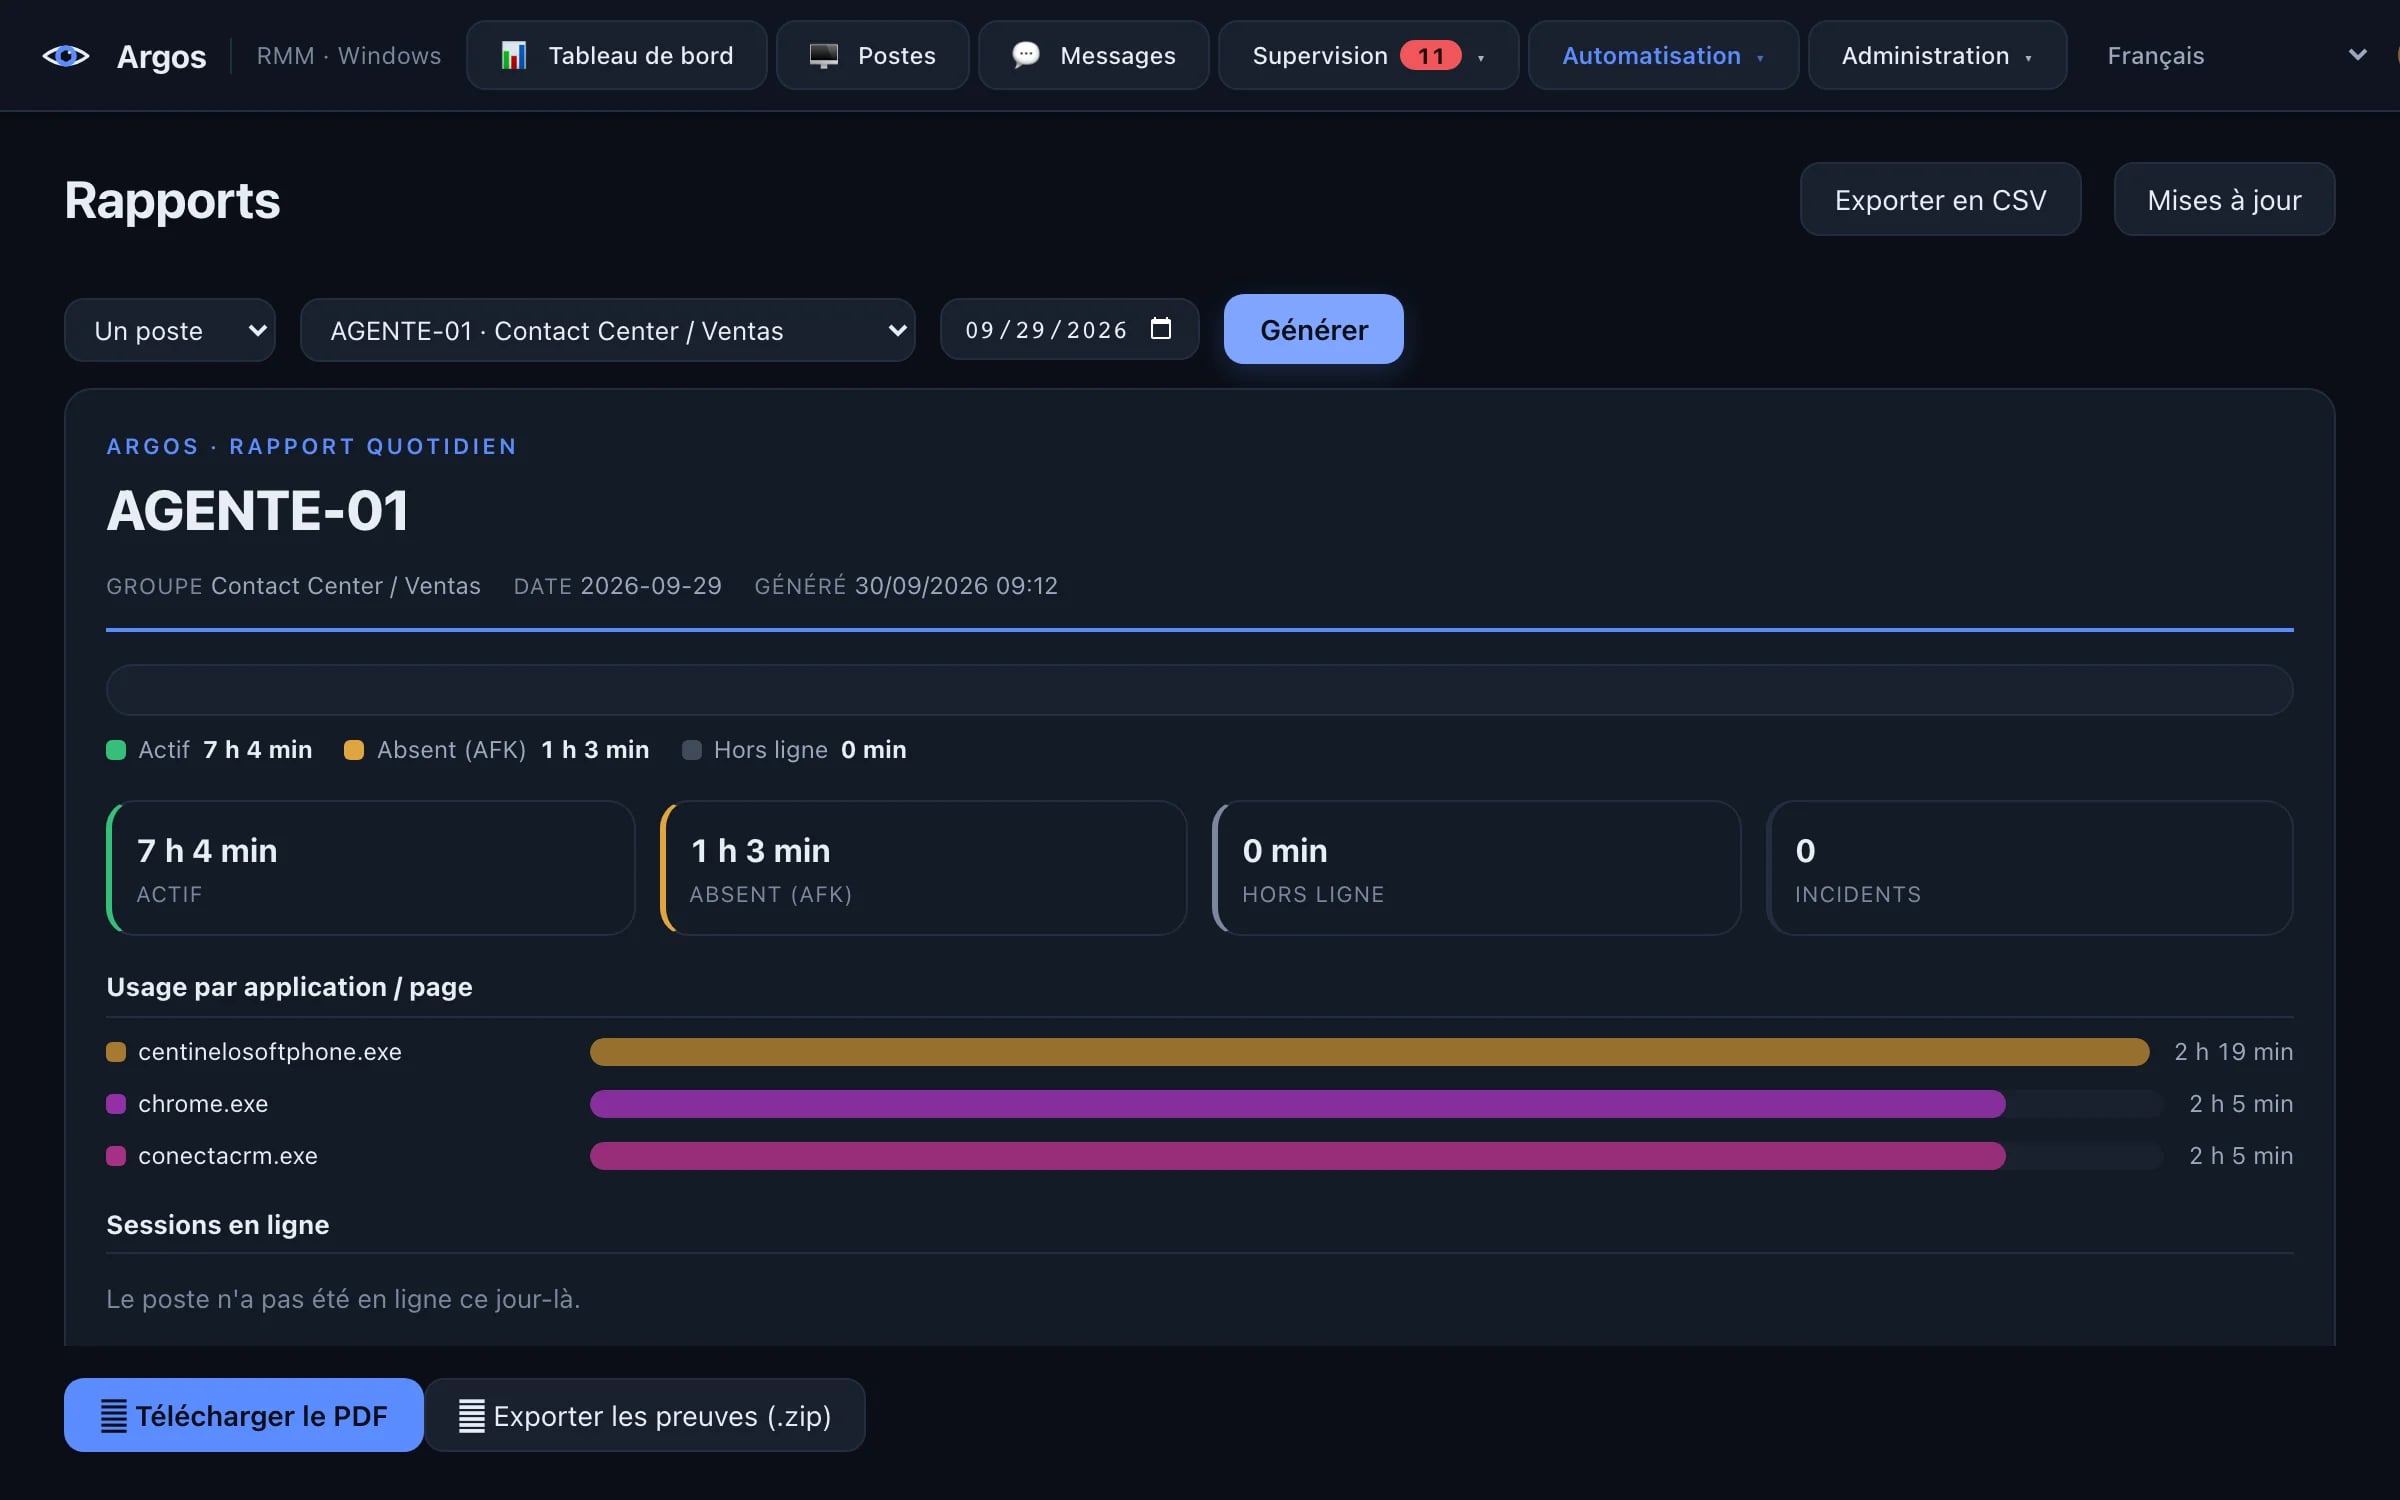Click the document icon on Télécharger le PDF
This screenshot has width=2400, height=1500.
coord(114,1415)
